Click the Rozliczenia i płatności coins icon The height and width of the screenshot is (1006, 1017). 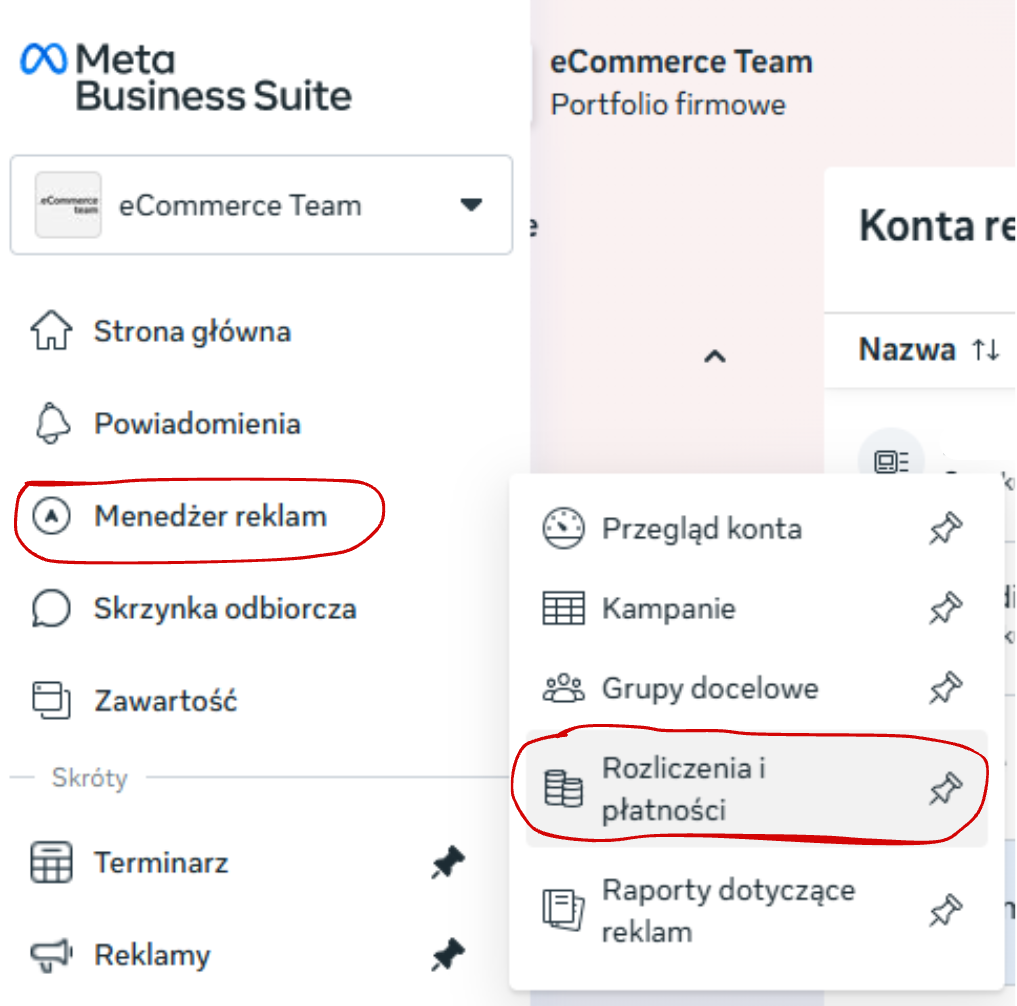pyautogui.click(x=566, y=789)
